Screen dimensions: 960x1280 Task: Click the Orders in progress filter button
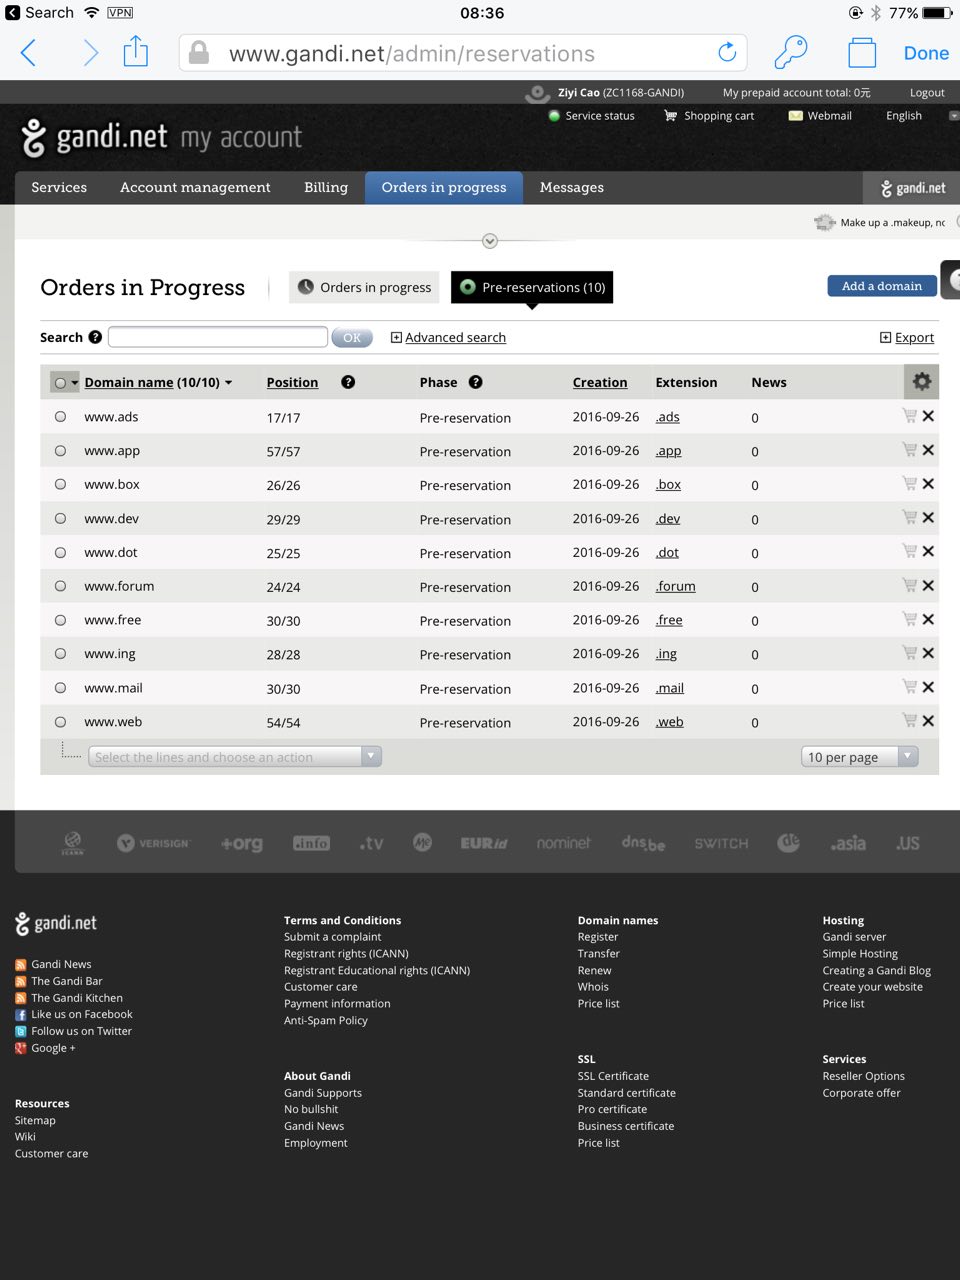pos(365,287)
